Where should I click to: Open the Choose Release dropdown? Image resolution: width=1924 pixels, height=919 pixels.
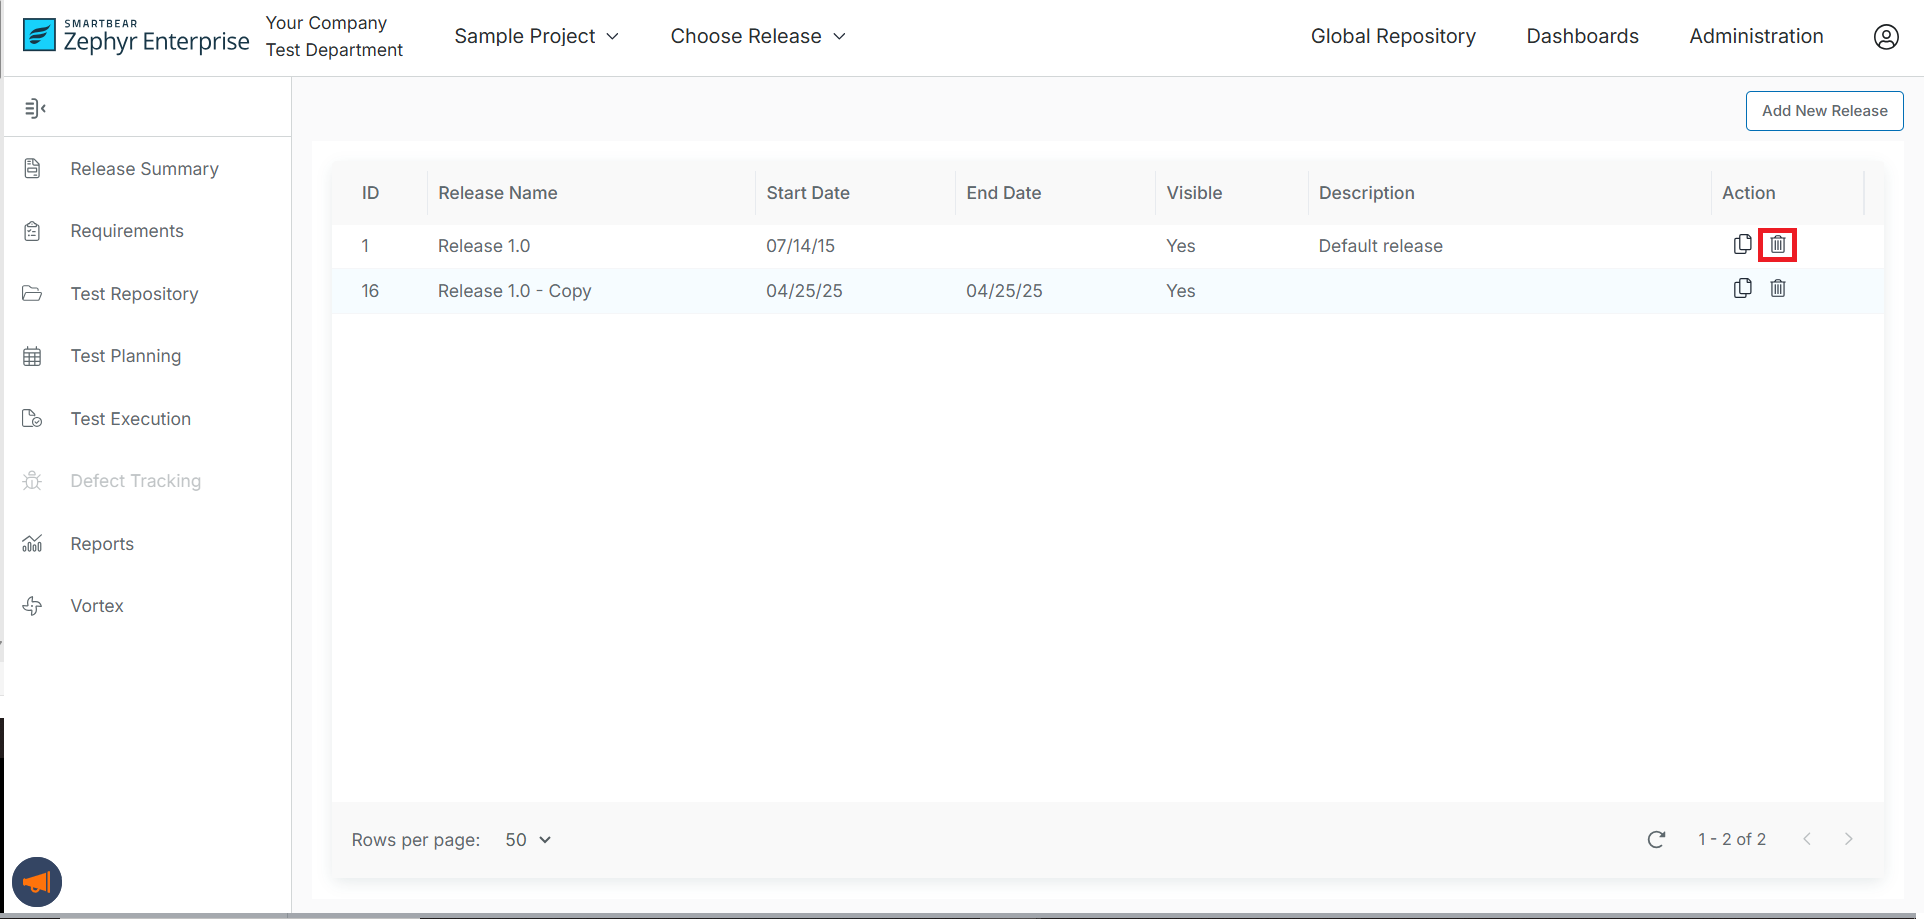(x=758, y=37)
